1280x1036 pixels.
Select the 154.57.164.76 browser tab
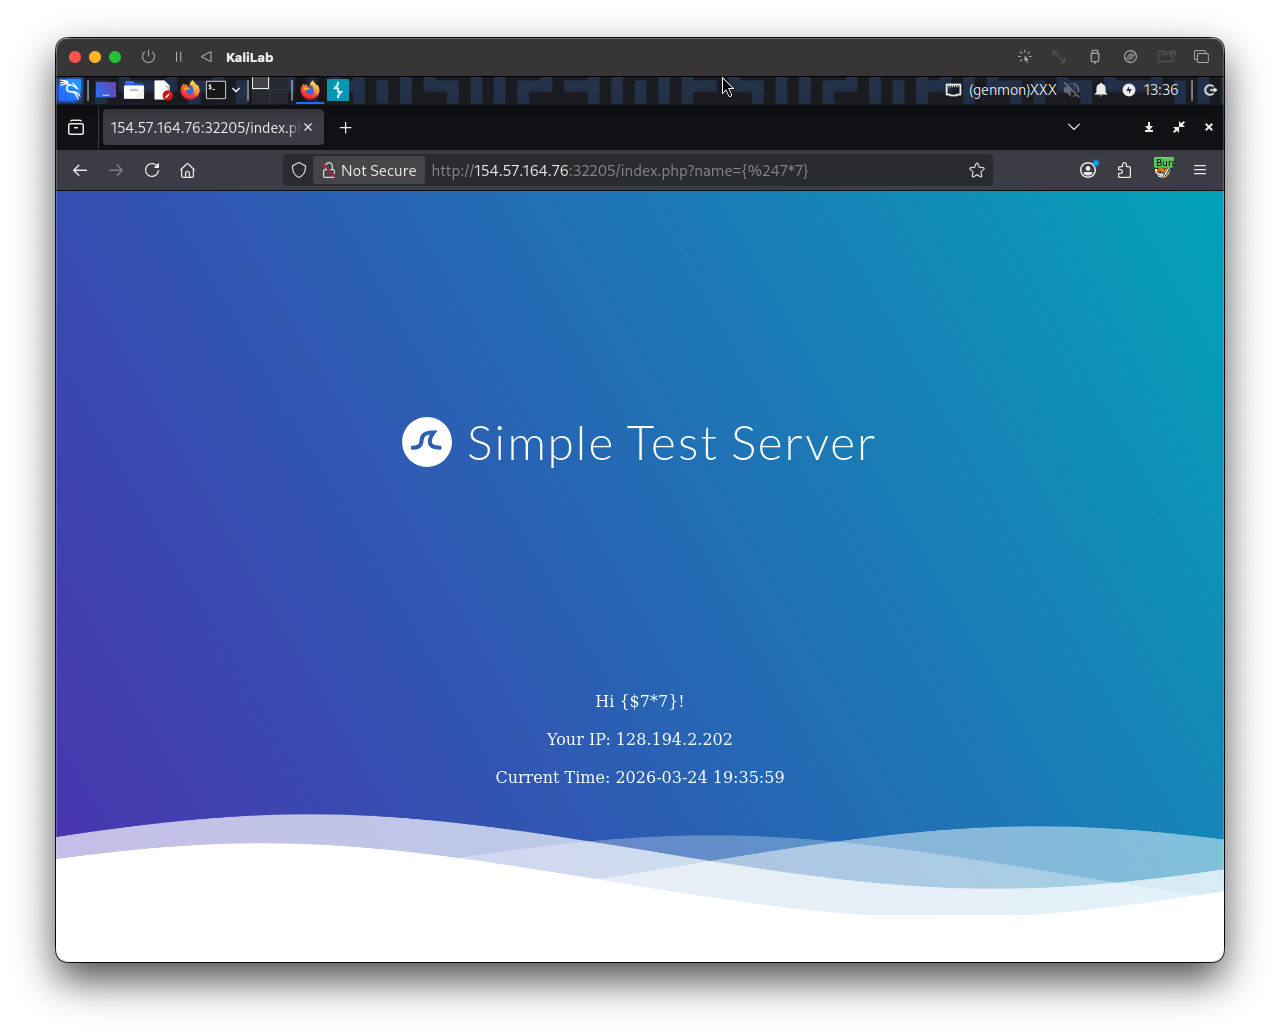(200, 127)
